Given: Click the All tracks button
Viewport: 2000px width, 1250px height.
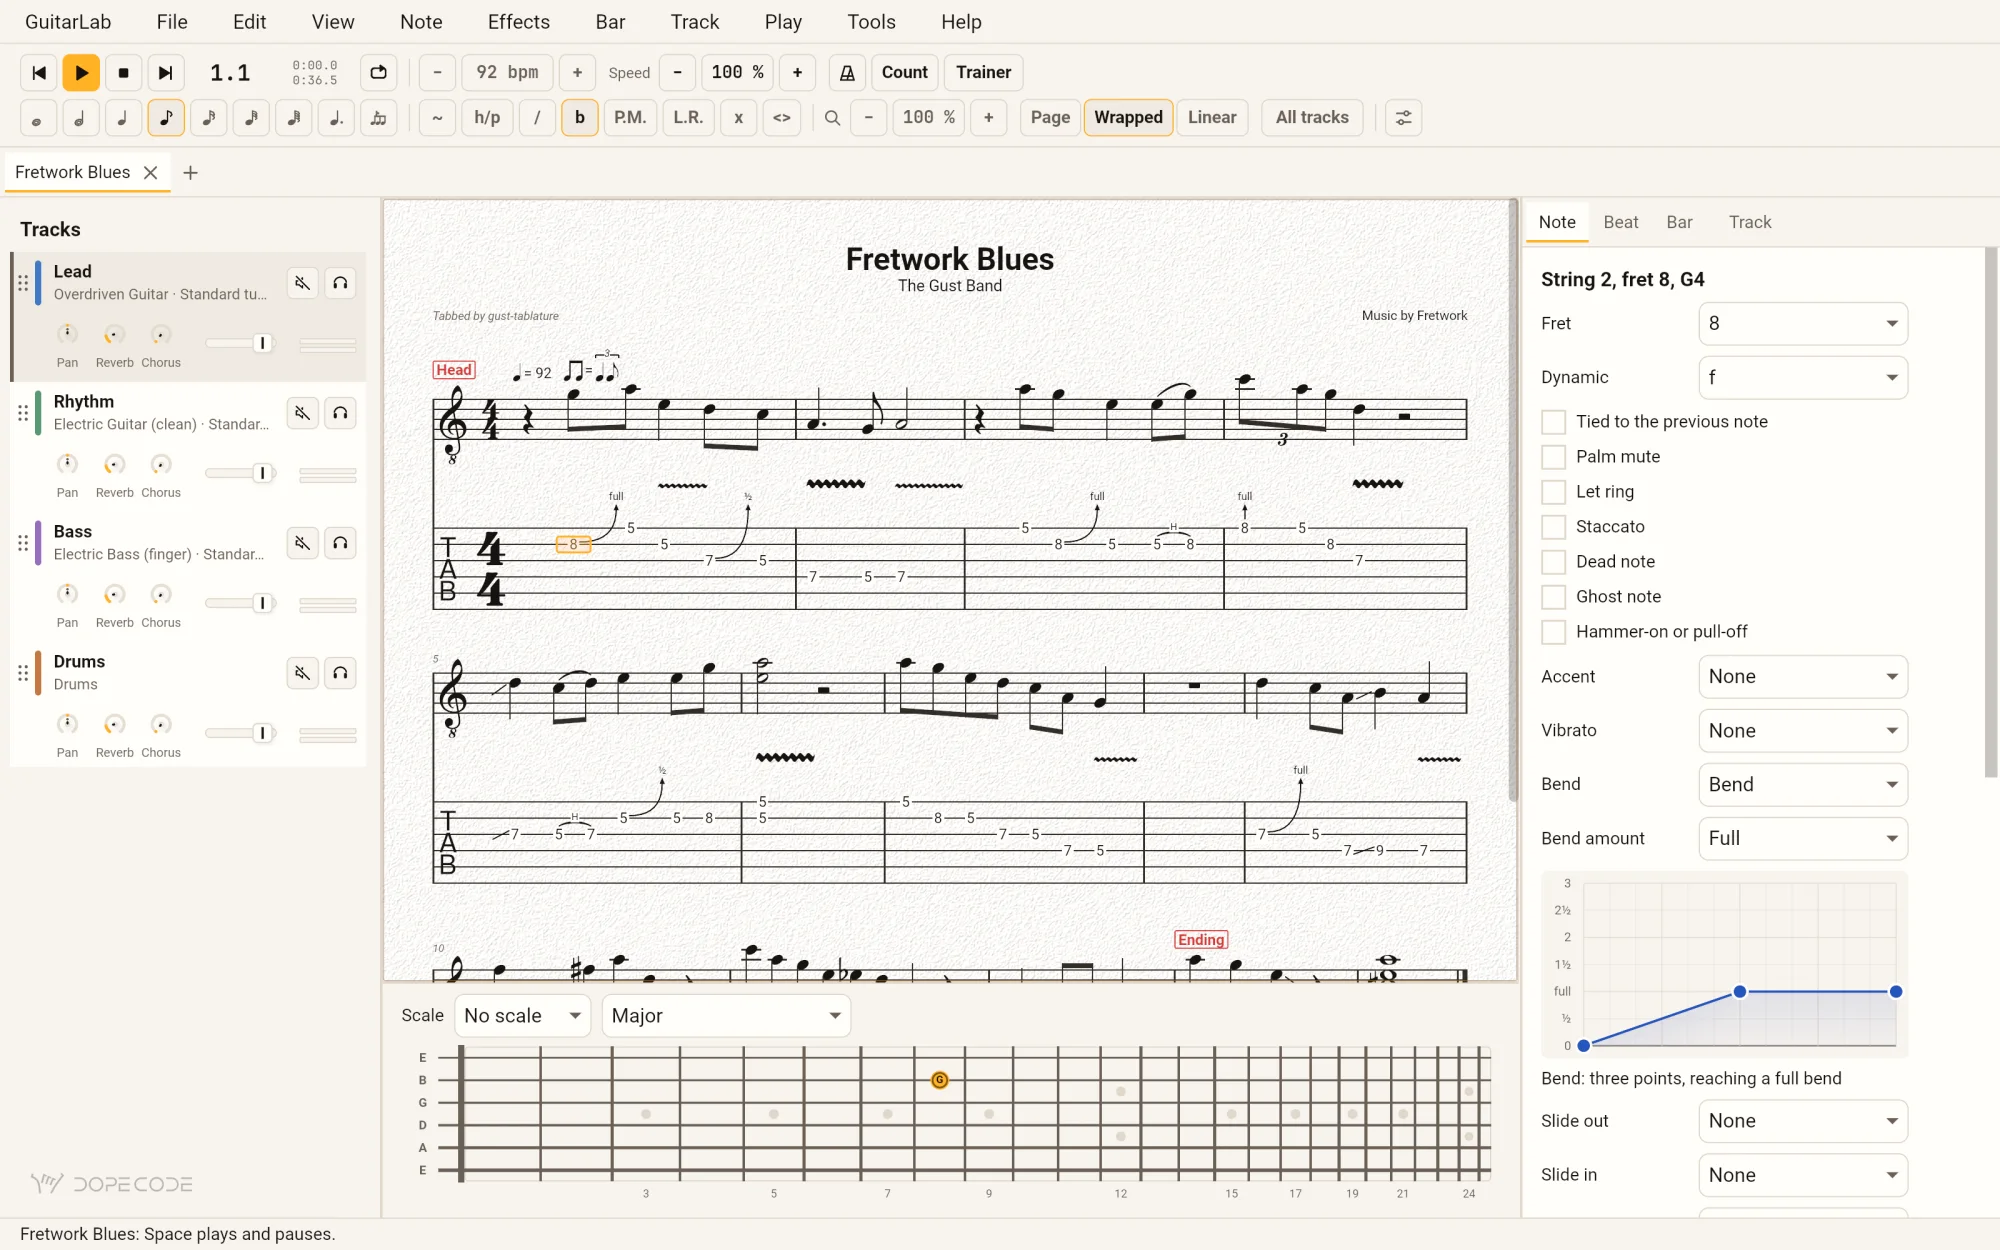Looking at the screenshot, I should click(1312, 118).
